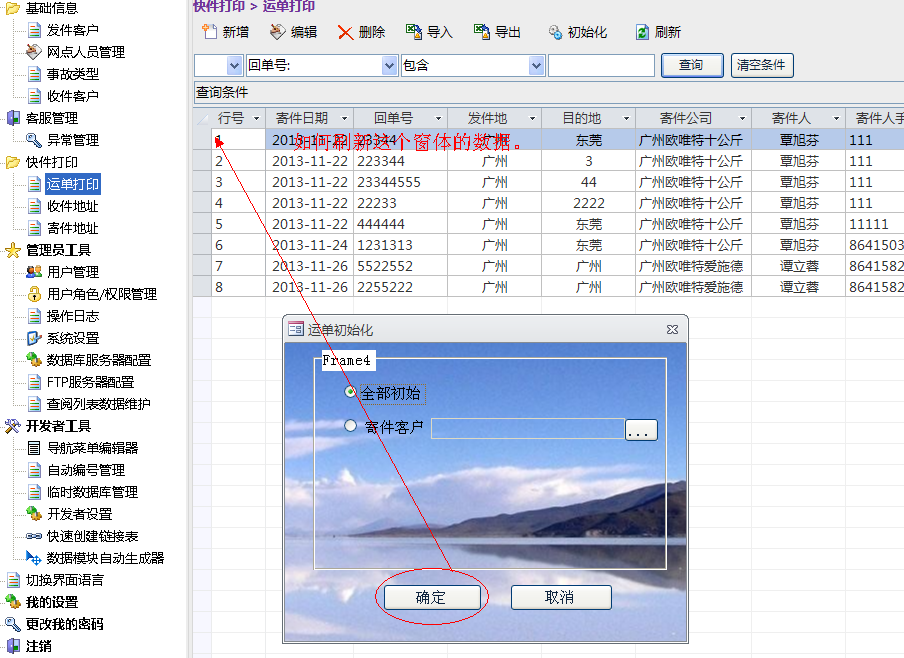Click the 快件打印 breadcrumb link
This screenshot has width=904, height=658.
[x=219, y=6]
